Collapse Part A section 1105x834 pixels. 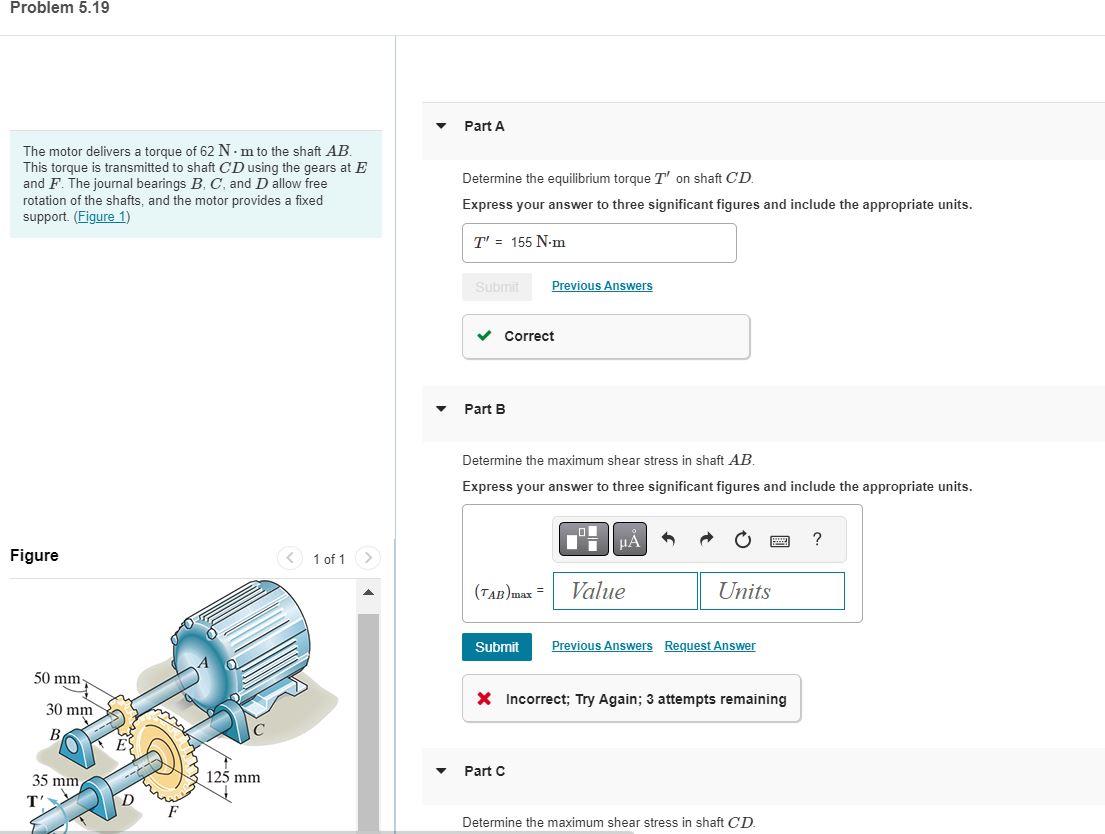(441, 126)
